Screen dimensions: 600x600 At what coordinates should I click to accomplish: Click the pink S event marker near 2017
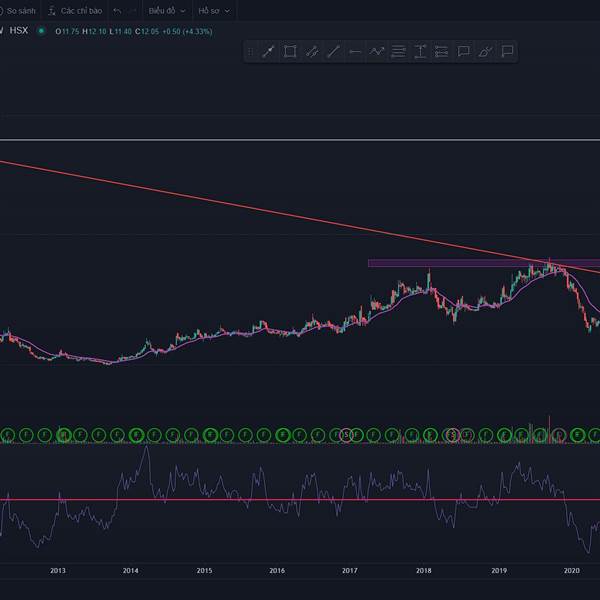[346, 435]
